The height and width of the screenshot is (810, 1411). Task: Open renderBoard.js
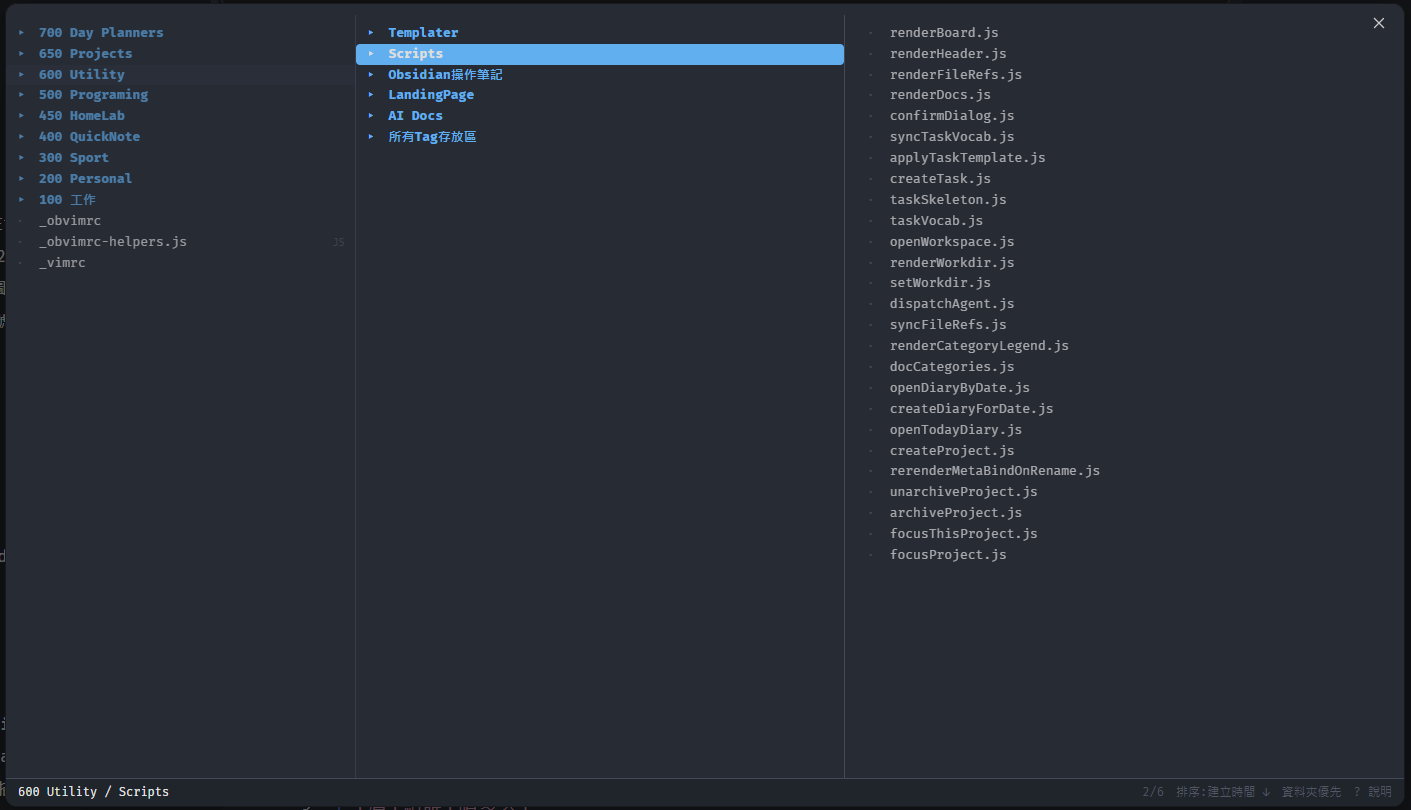(x=944, y=33)
